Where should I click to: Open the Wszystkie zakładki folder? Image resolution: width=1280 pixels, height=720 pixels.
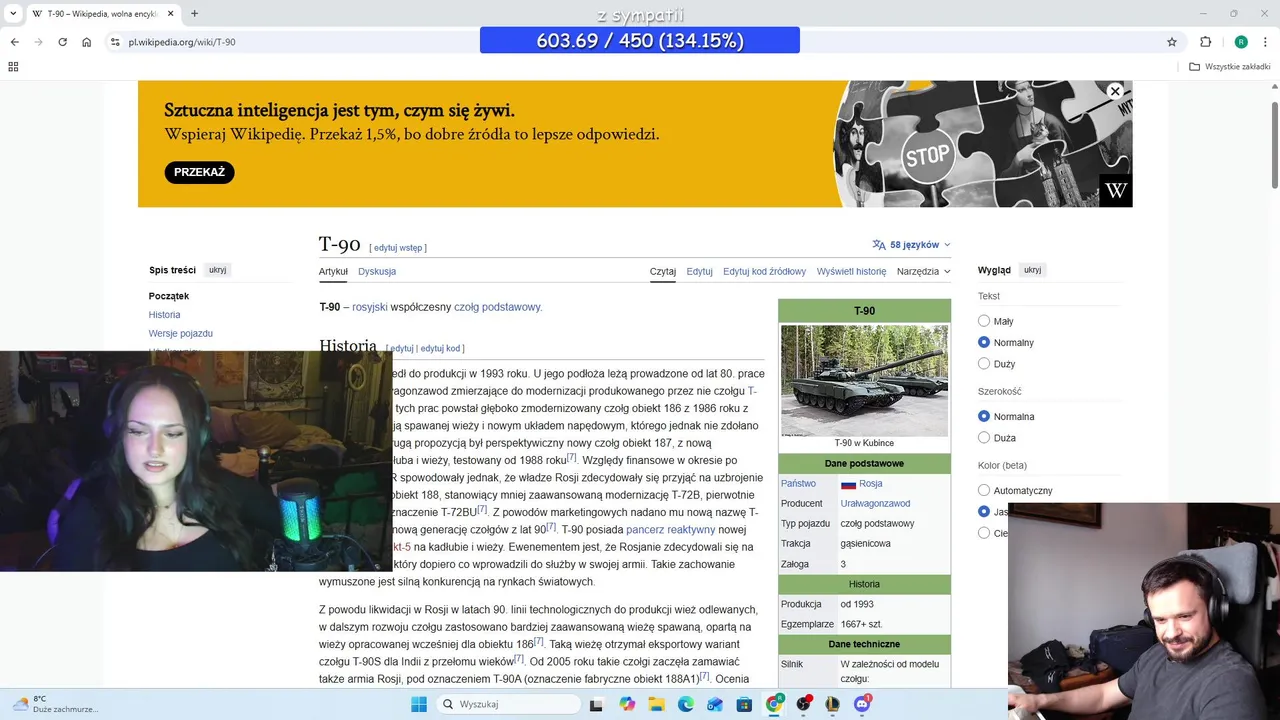click(x=1230, y=67)
